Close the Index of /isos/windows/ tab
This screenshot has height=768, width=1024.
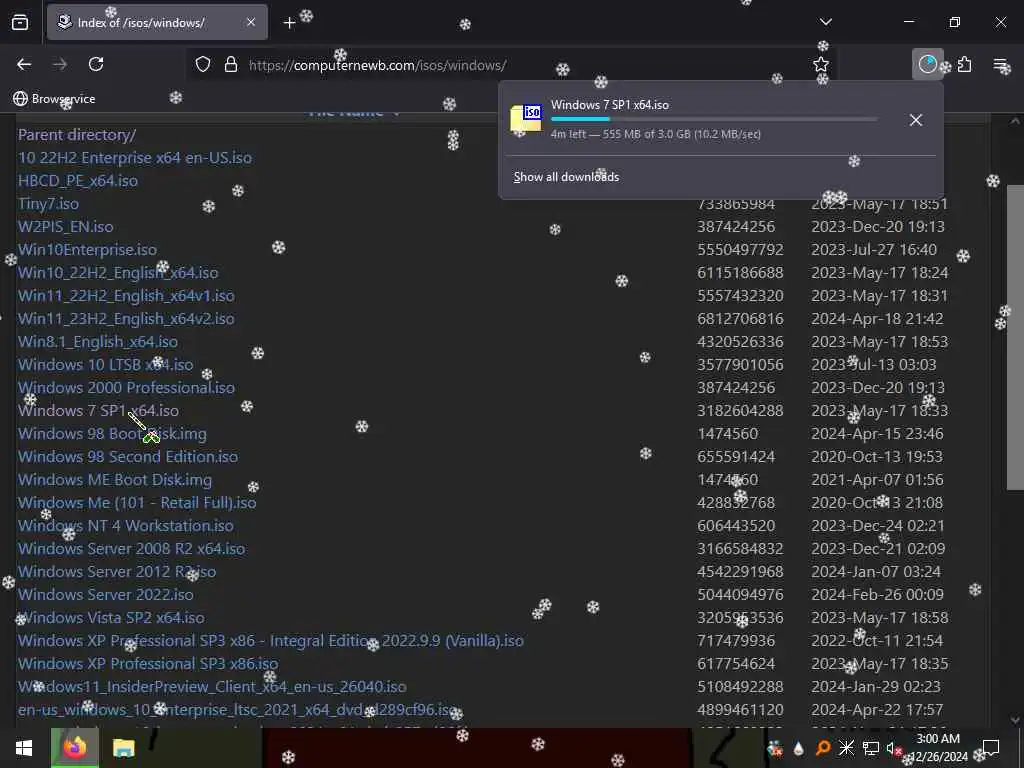pyautogui.click(x=251, y=22)
